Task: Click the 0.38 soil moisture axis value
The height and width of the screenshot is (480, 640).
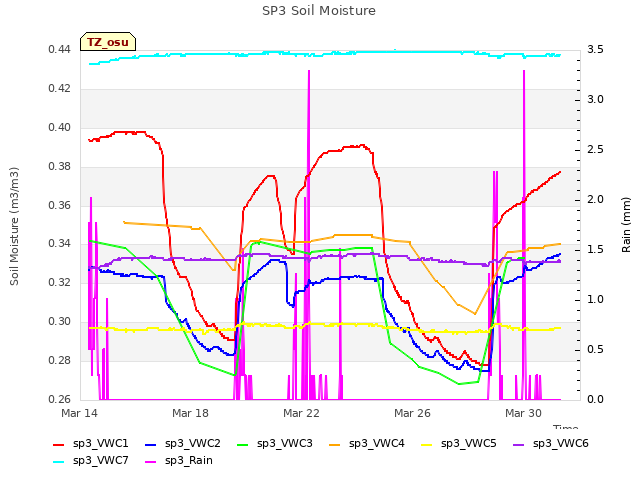Action: [60, 167]
